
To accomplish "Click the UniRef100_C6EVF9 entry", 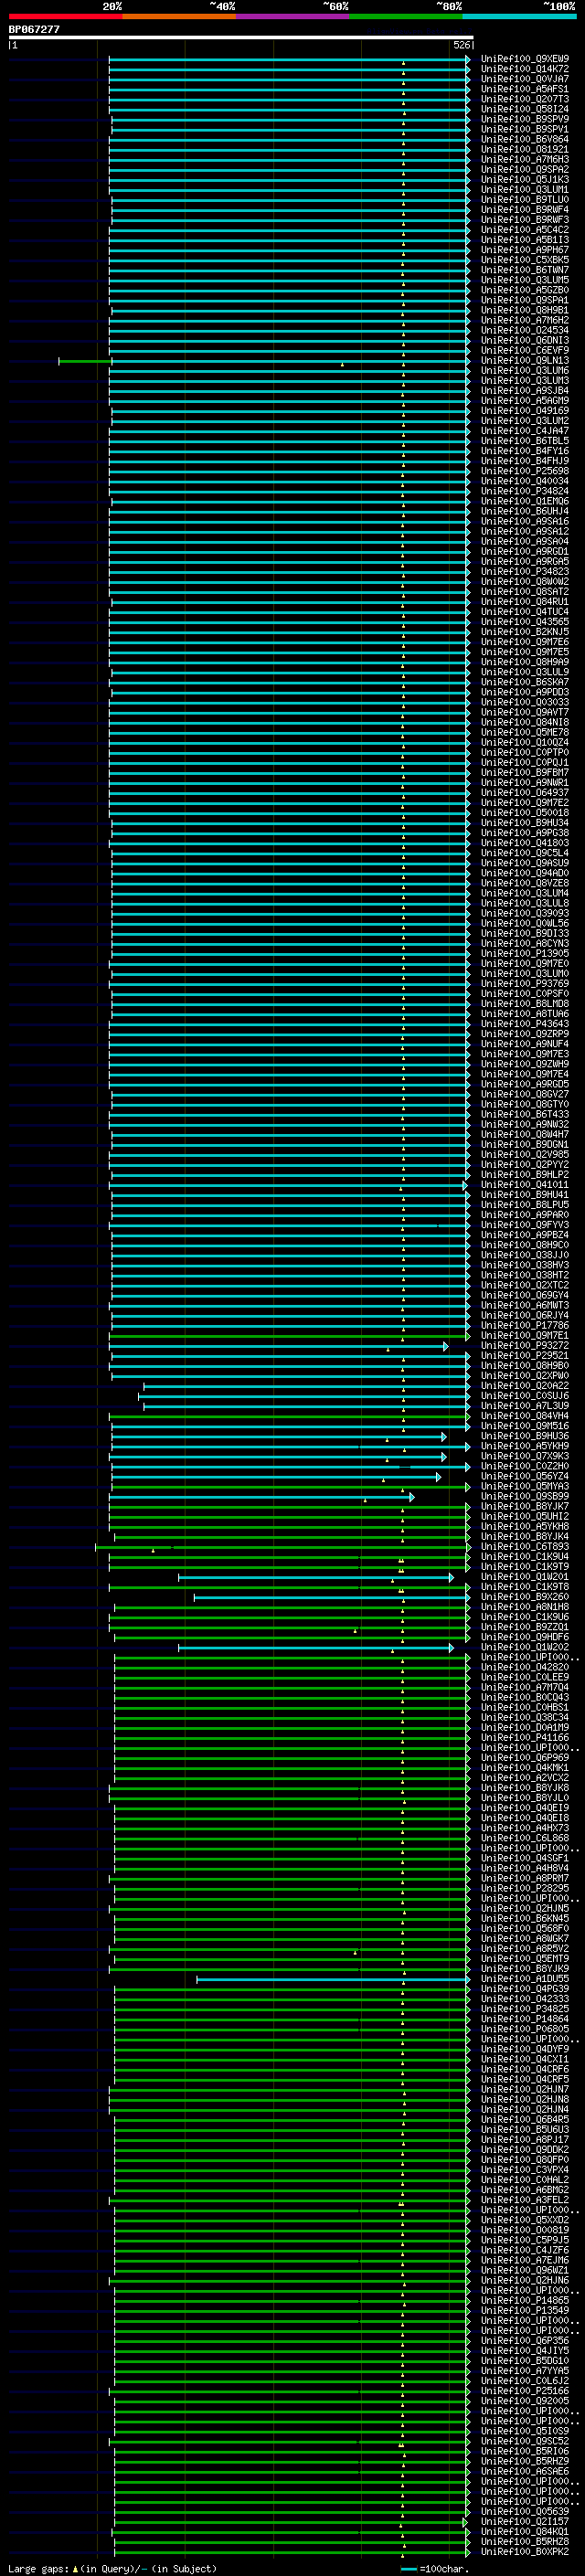I will pos(525,350).
